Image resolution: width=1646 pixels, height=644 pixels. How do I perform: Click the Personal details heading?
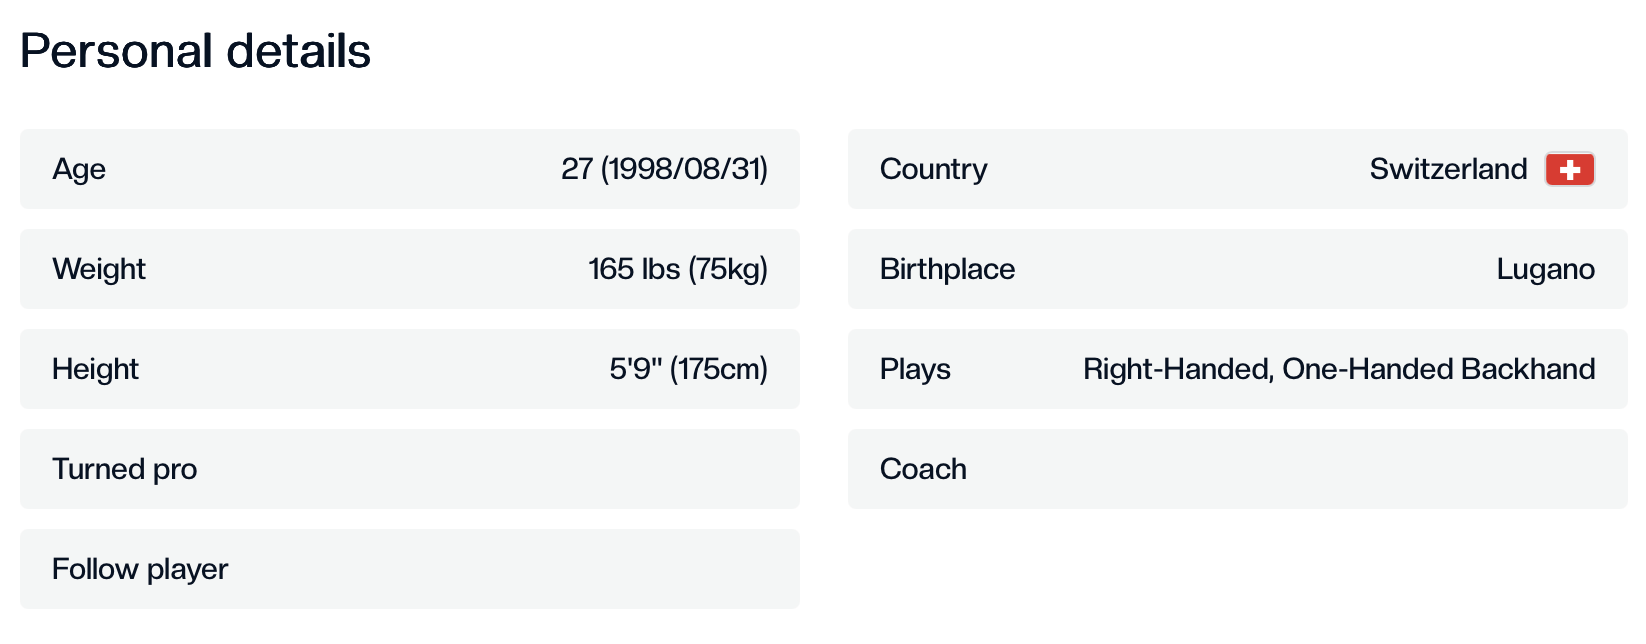[x=195, y=51]
